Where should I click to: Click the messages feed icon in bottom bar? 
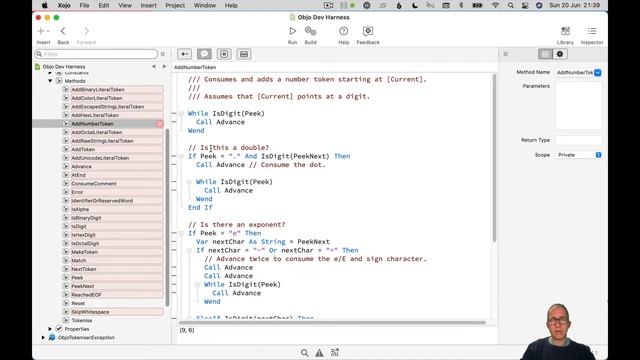pyautogui.click(x=335, y=353)
